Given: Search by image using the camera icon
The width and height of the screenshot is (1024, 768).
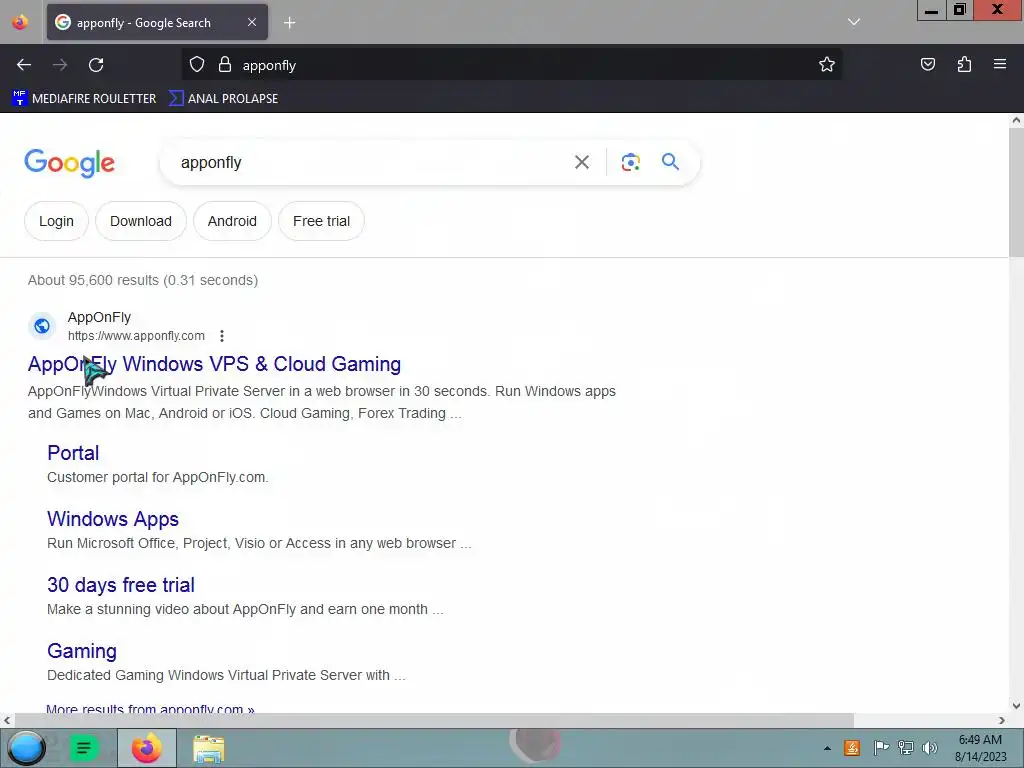Looking at the screenshot, I should click(630, 162).
